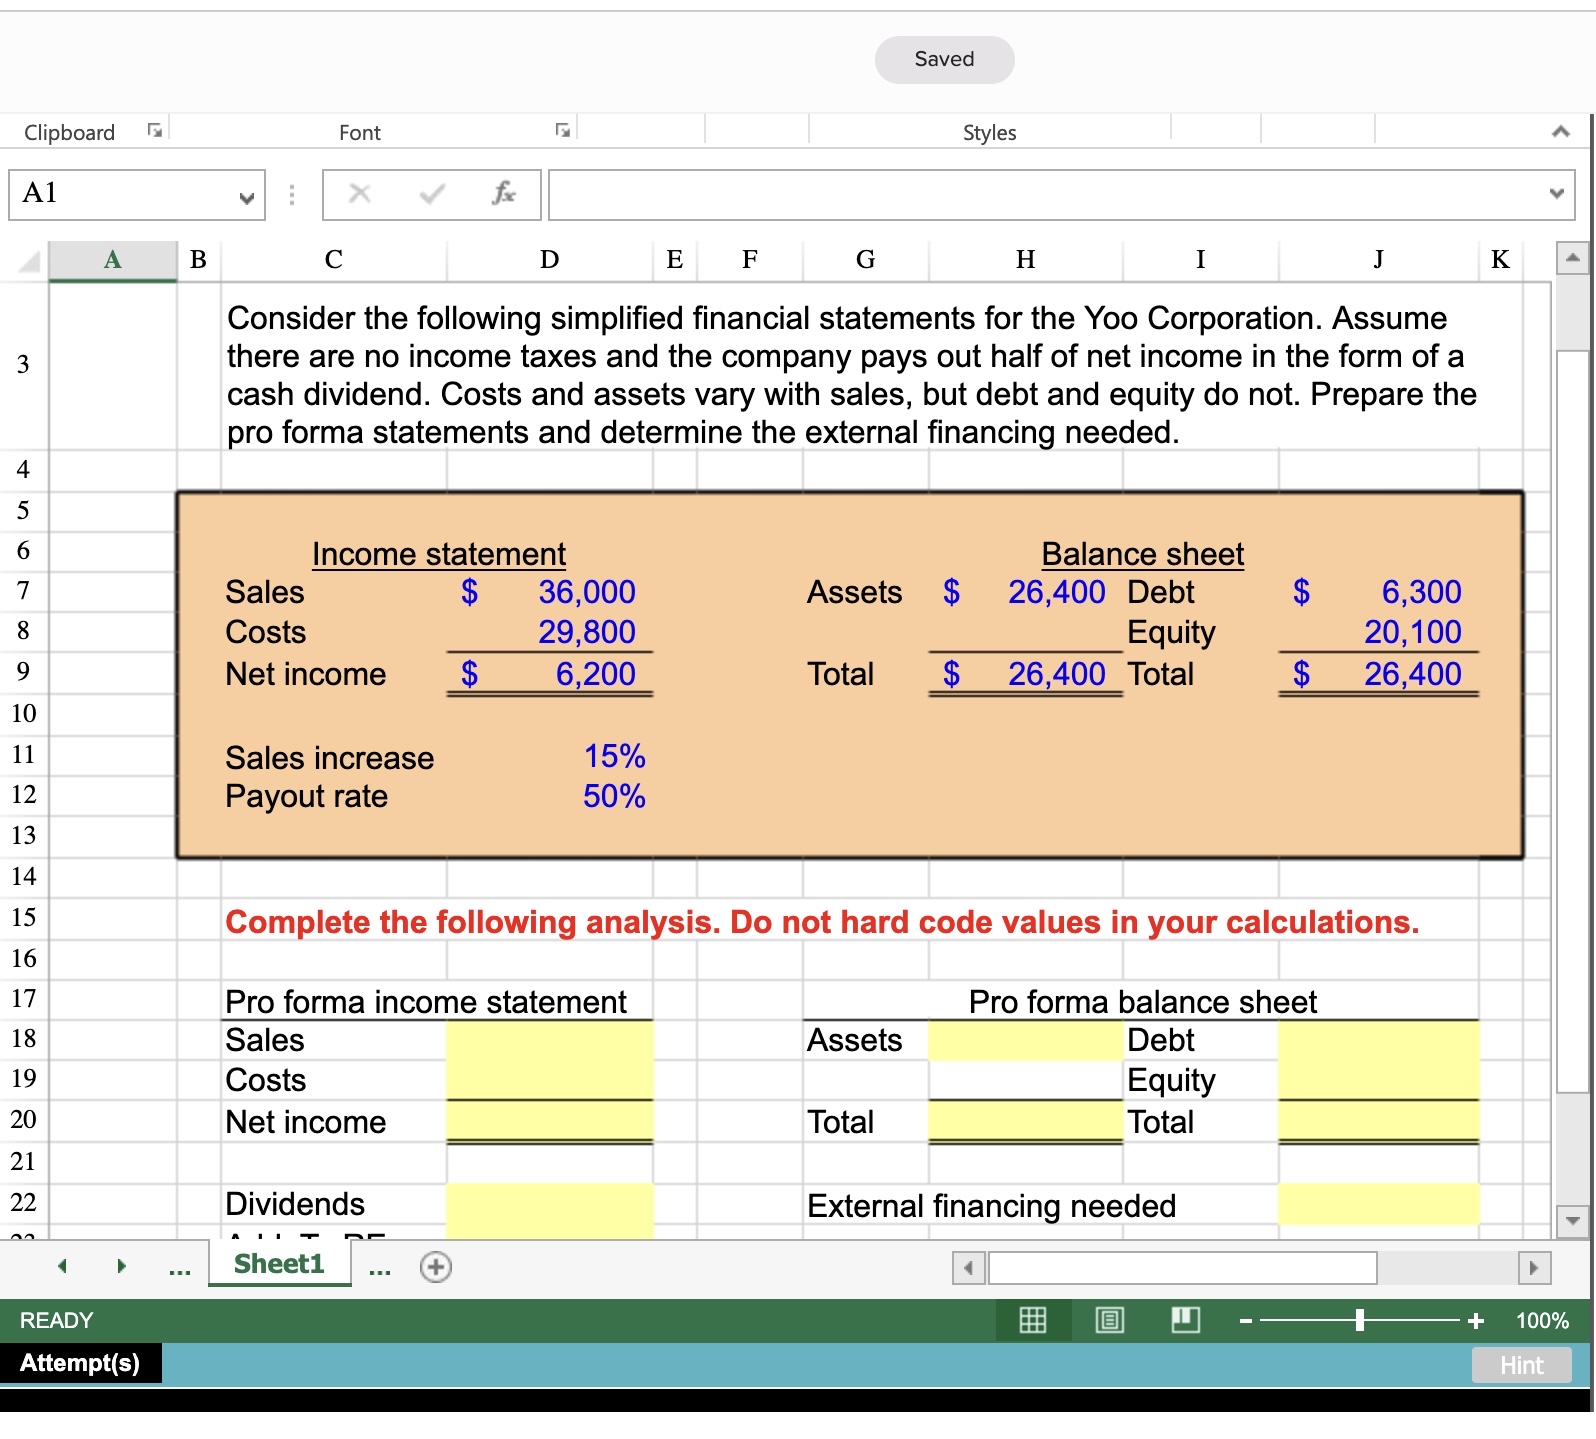Click the vertical scrollbar thumb
1596x1439 pixels.
[1572, 721]
